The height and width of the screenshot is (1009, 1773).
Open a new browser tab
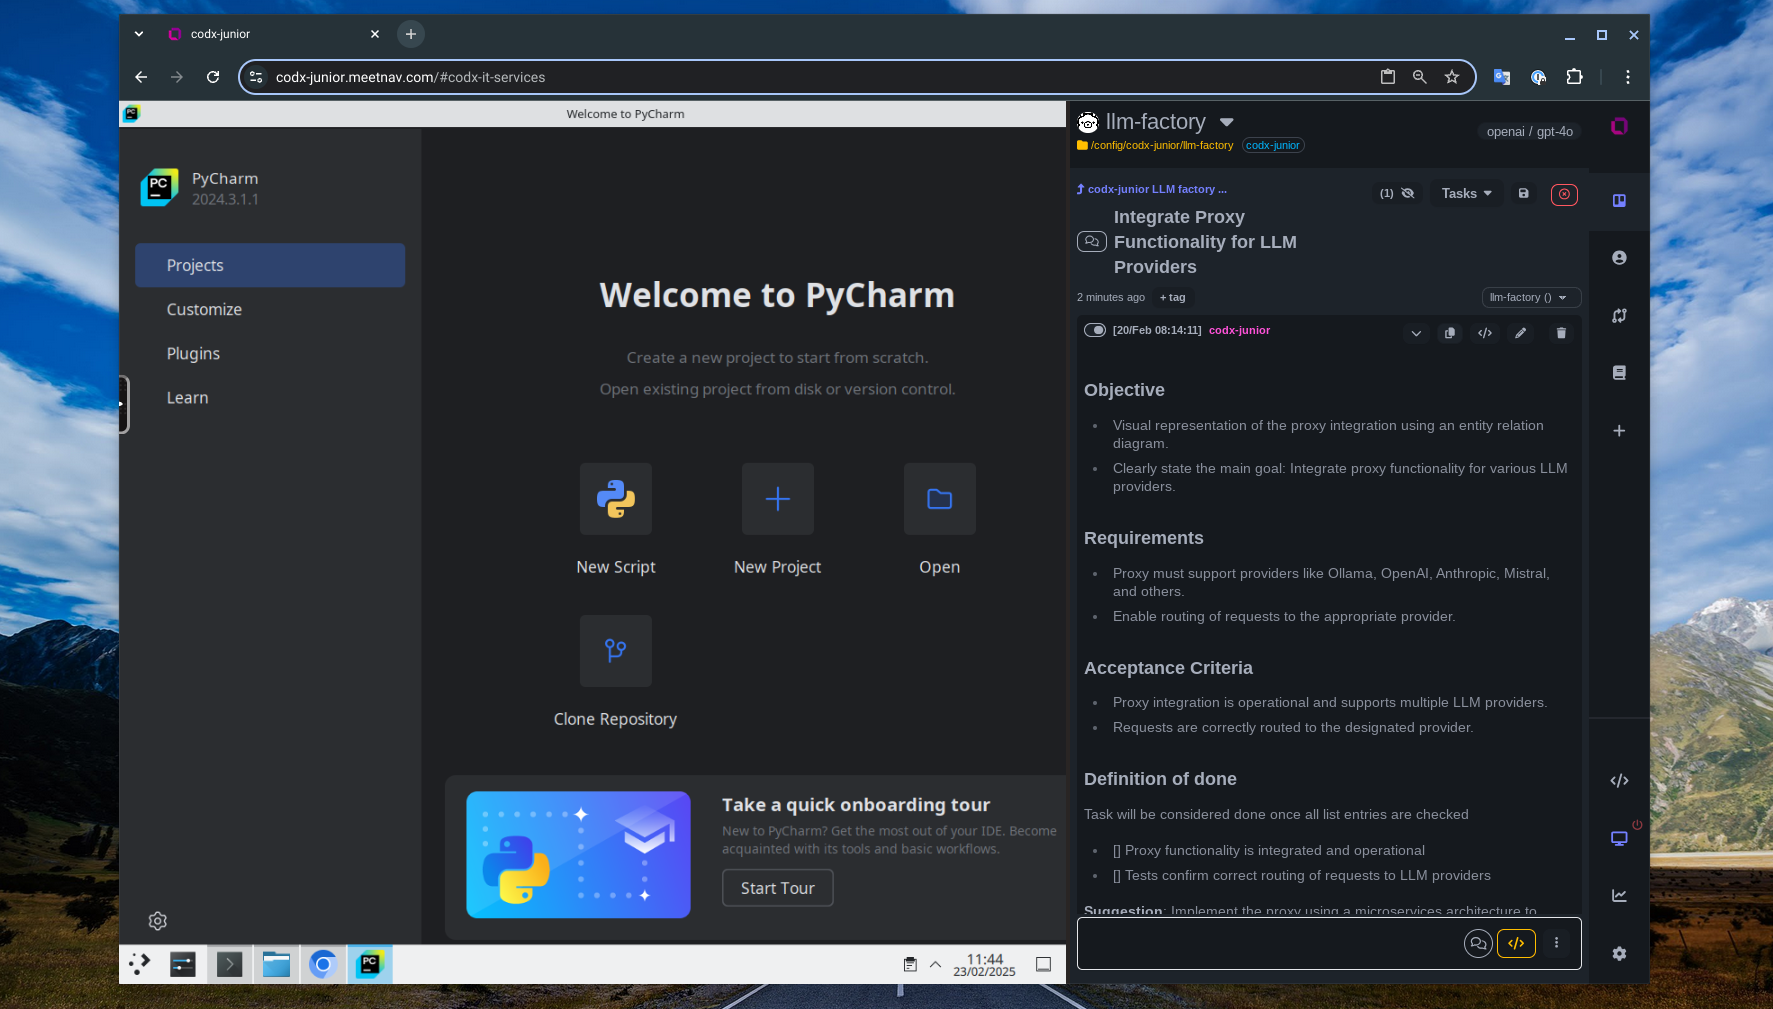point(411,34)
